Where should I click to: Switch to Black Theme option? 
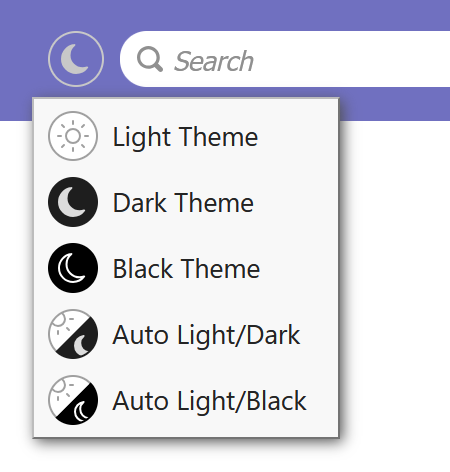pyautogui.click(x=186, y=268)
